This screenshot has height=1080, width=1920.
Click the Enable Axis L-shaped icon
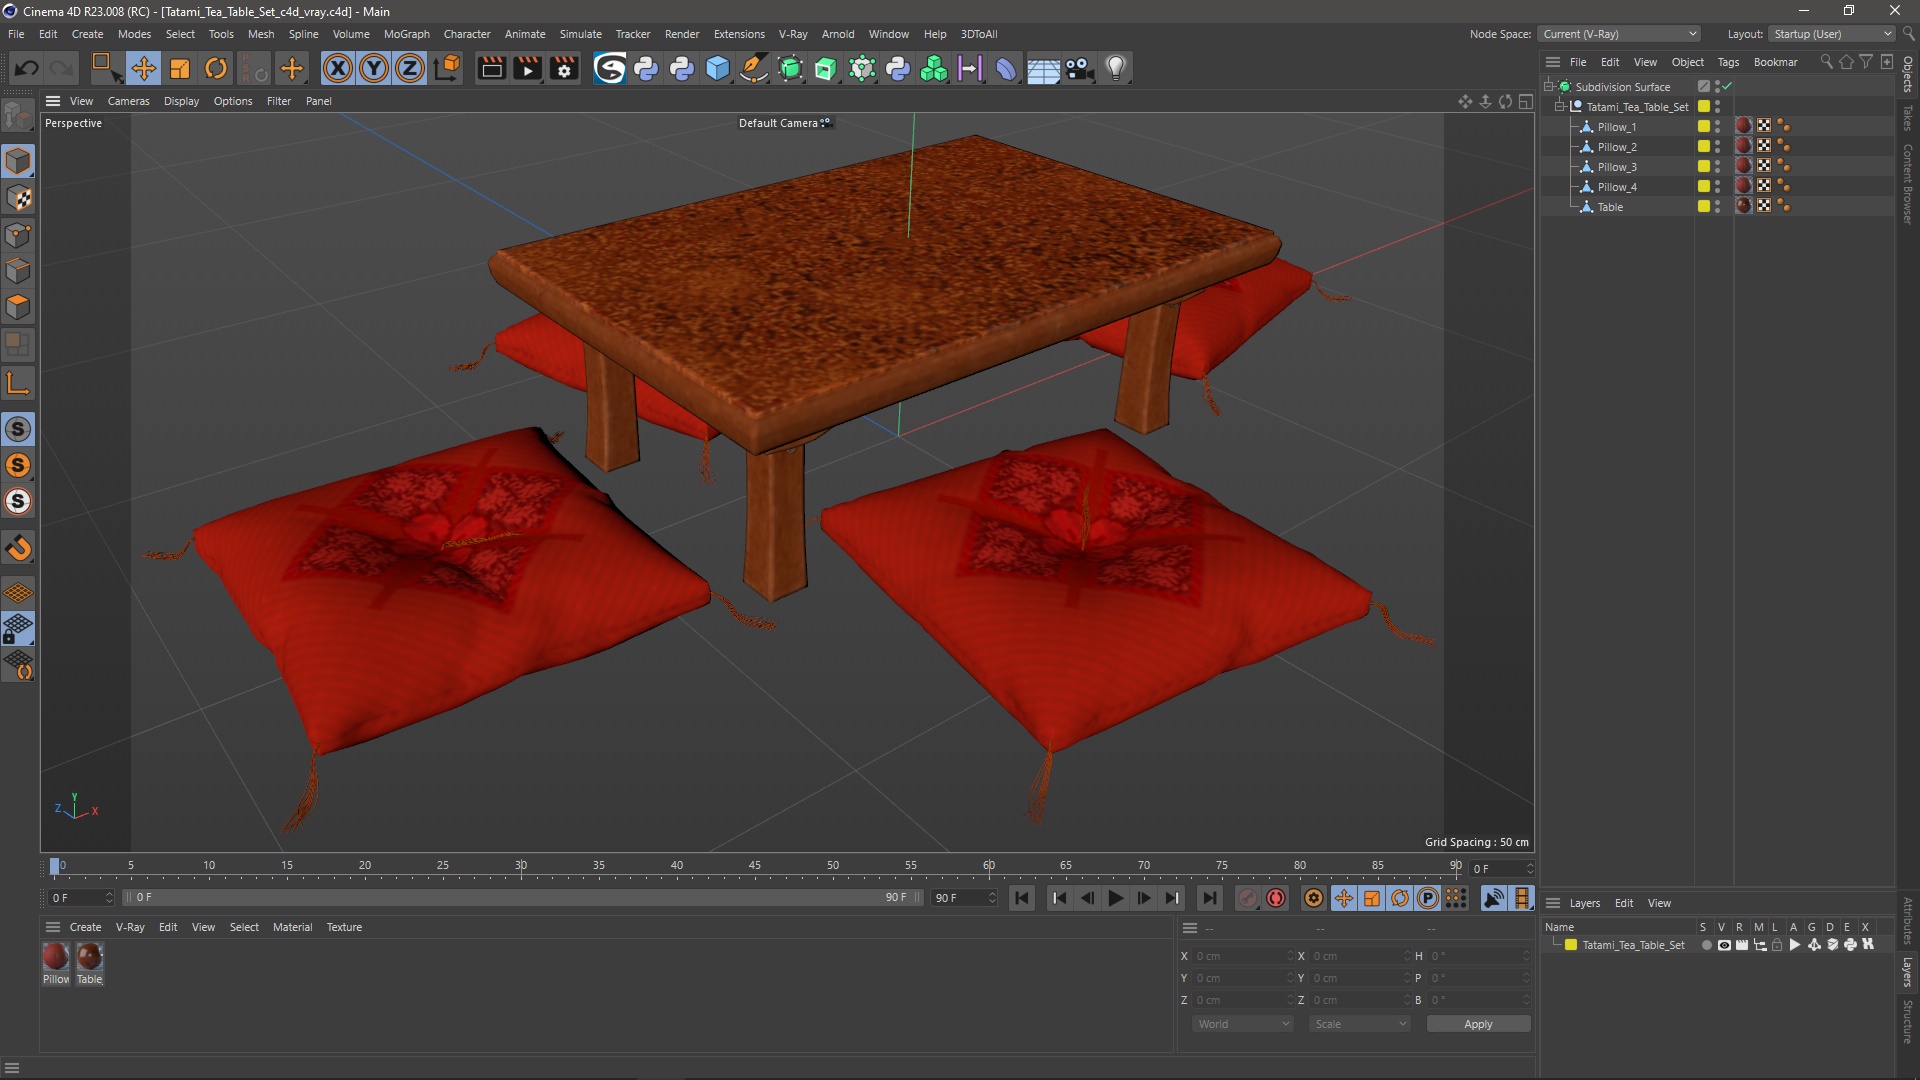tap(18, 383)
